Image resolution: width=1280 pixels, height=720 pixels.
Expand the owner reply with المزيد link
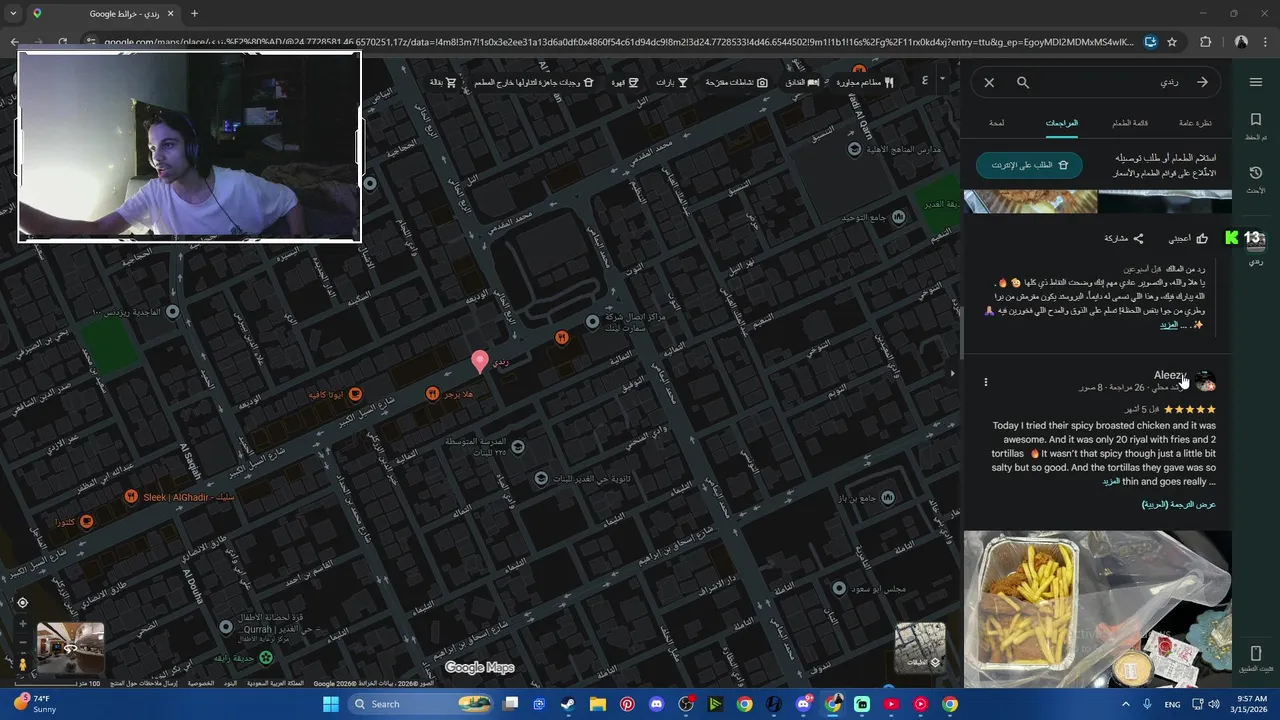[1168, 325]
